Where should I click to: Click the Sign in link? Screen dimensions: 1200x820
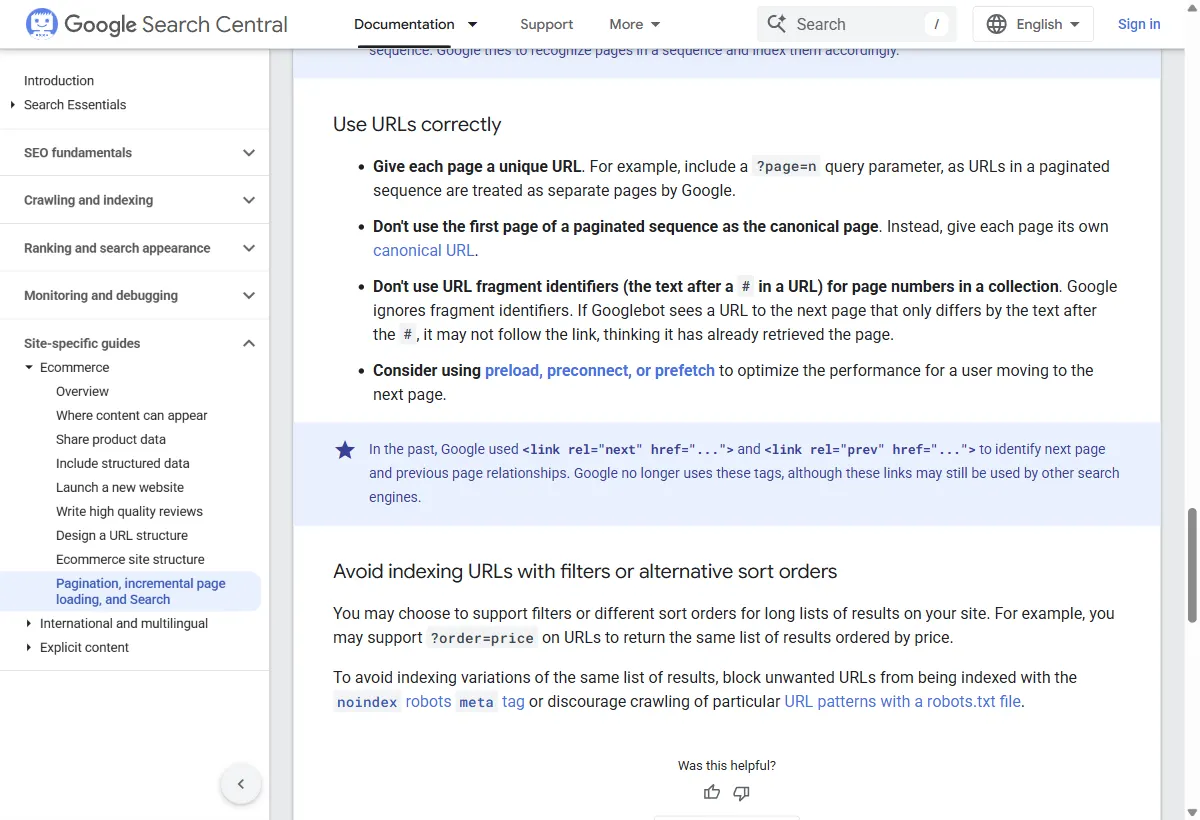[1139, 24]
